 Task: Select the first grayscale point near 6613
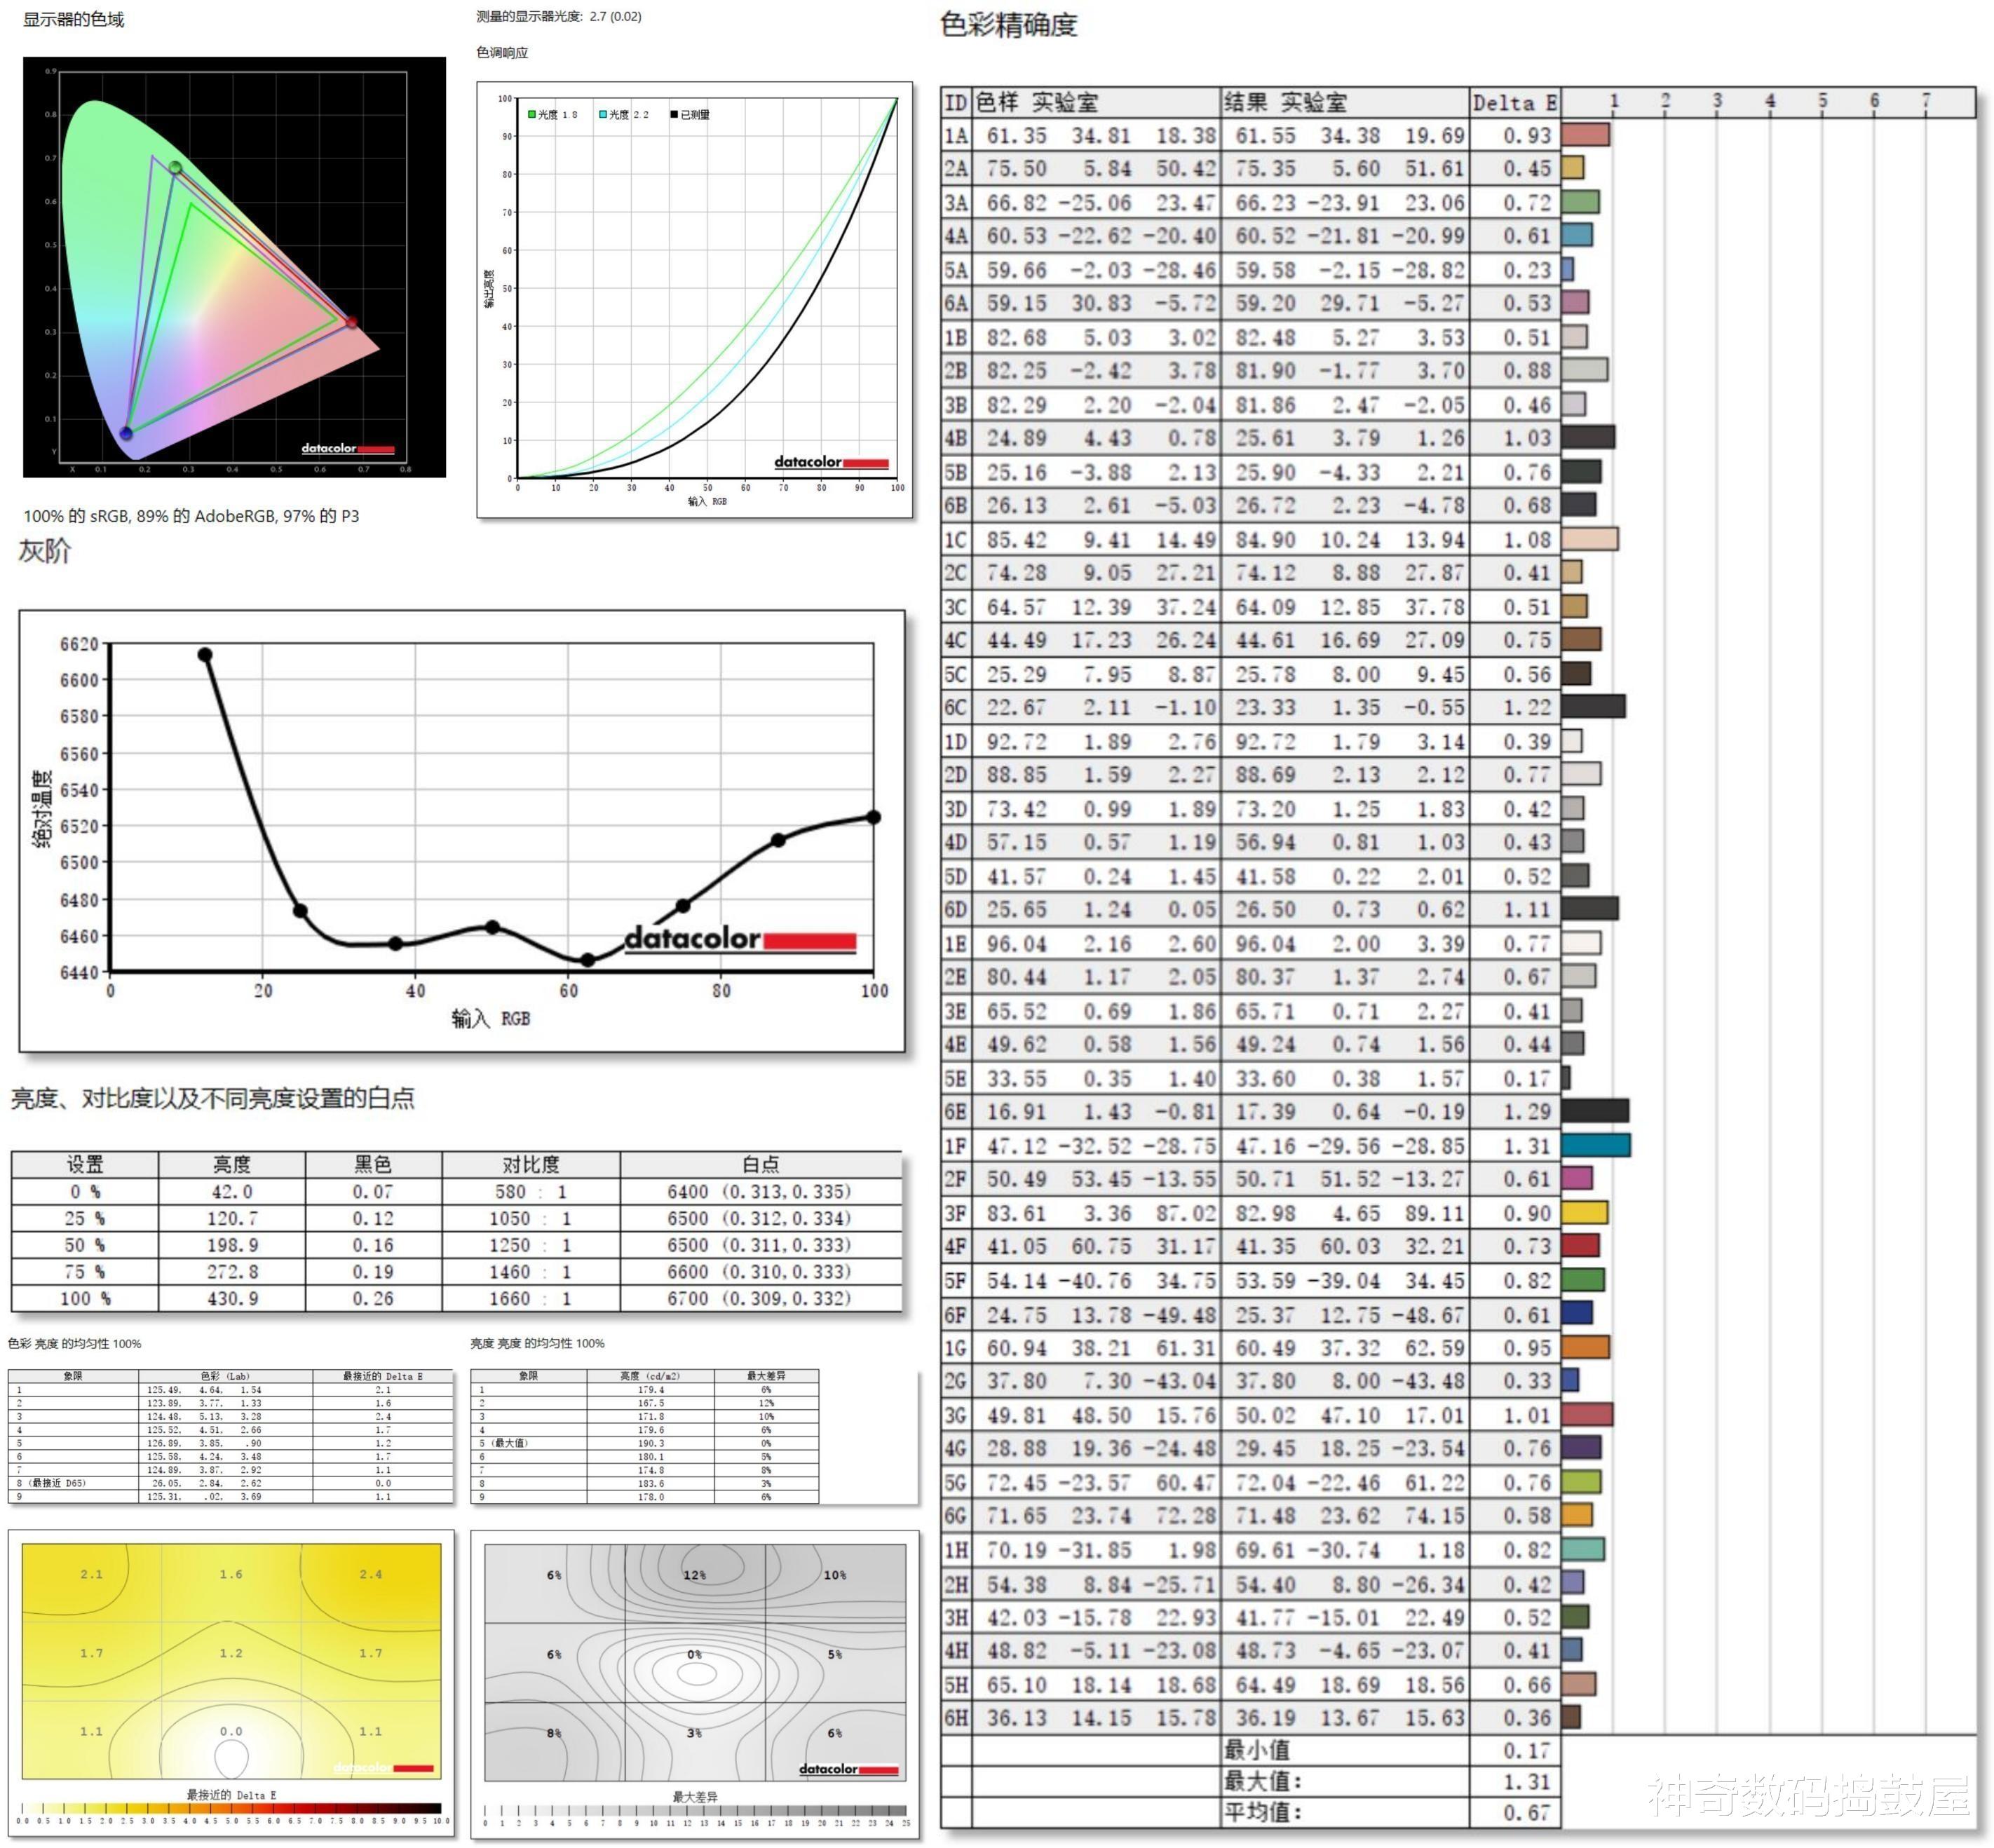tap(205, 655)
